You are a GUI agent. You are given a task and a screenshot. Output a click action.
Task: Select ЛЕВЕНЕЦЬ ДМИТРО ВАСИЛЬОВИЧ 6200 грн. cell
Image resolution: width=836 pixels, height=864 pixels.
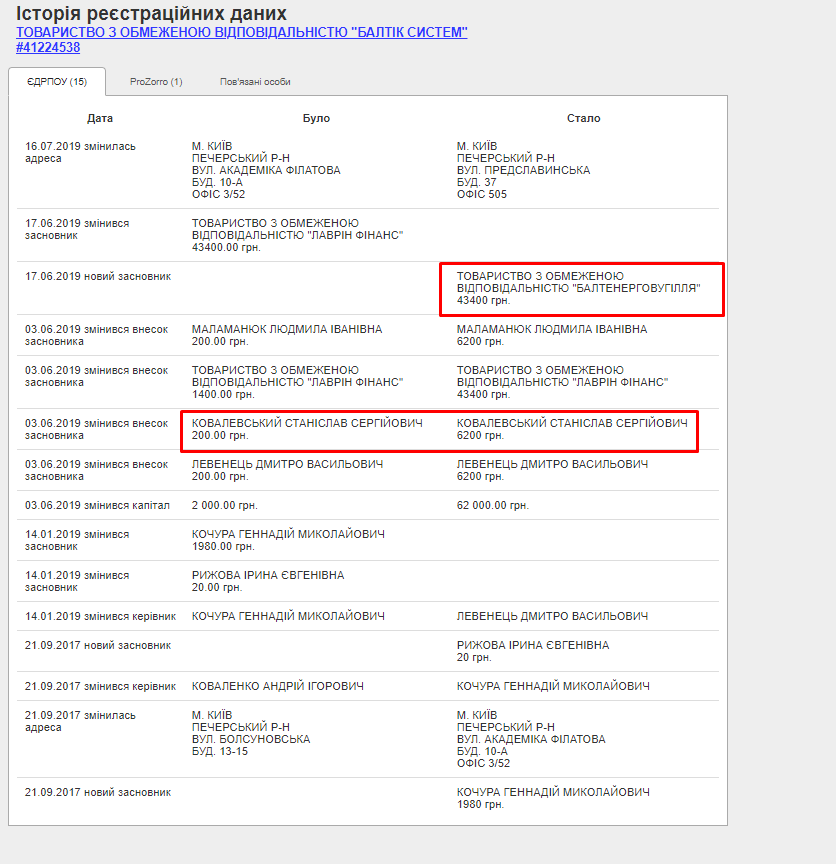tap(553, 470)
